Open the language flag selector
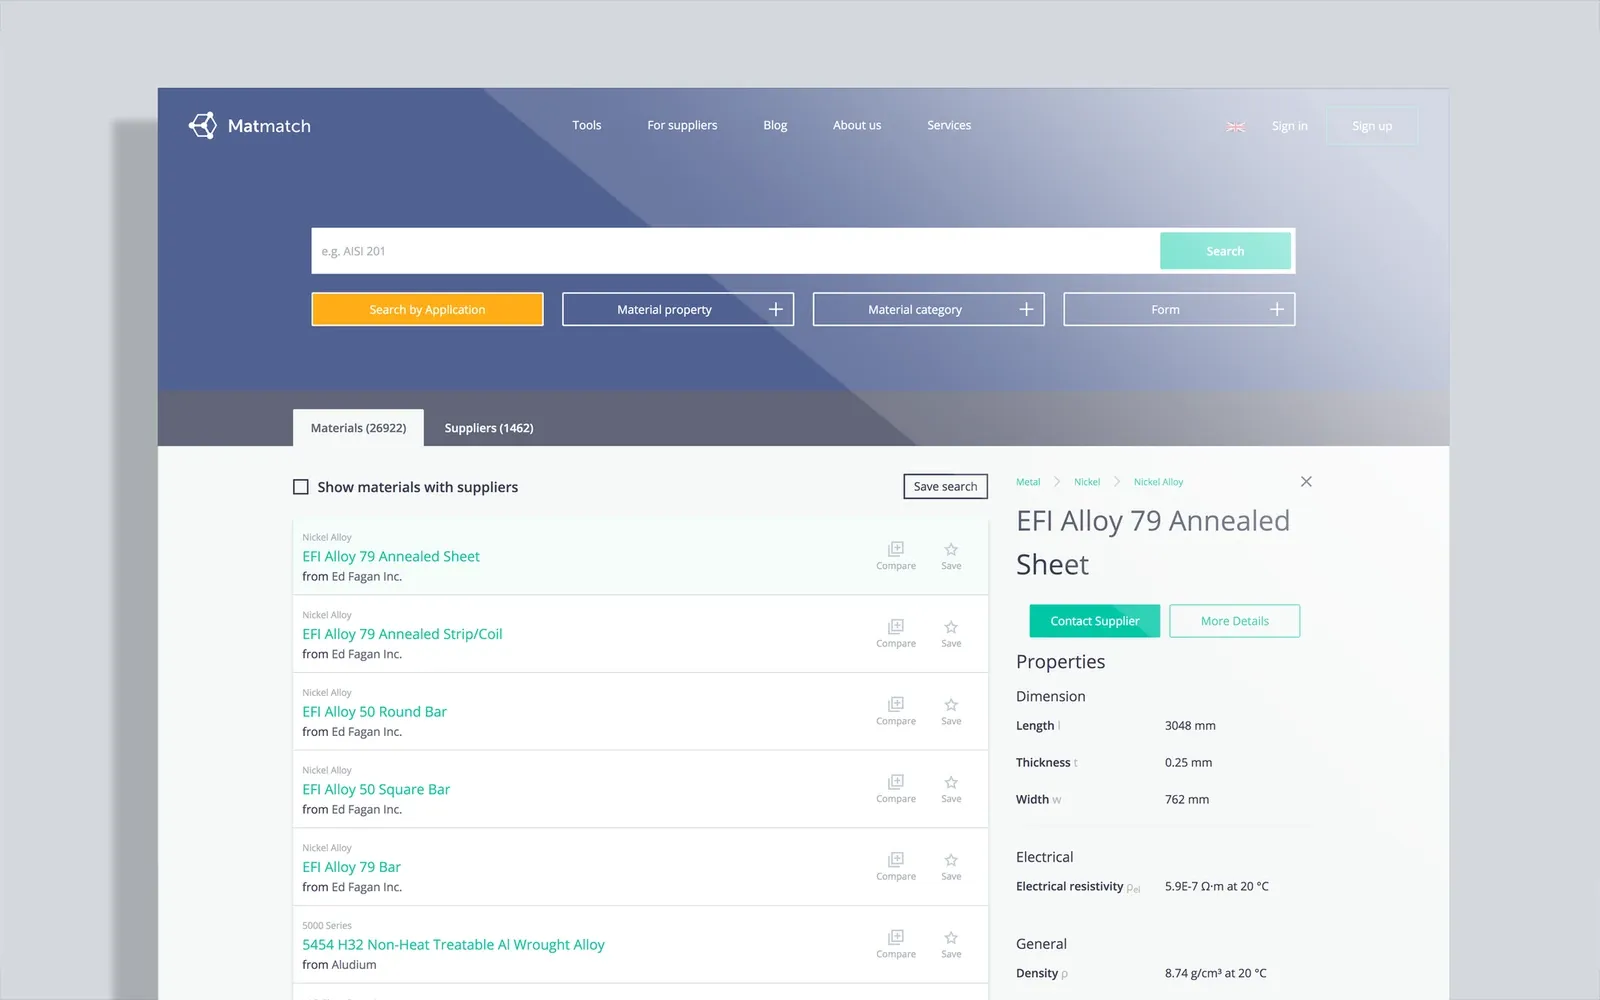1600x1000 pixels. (1235, 127)
